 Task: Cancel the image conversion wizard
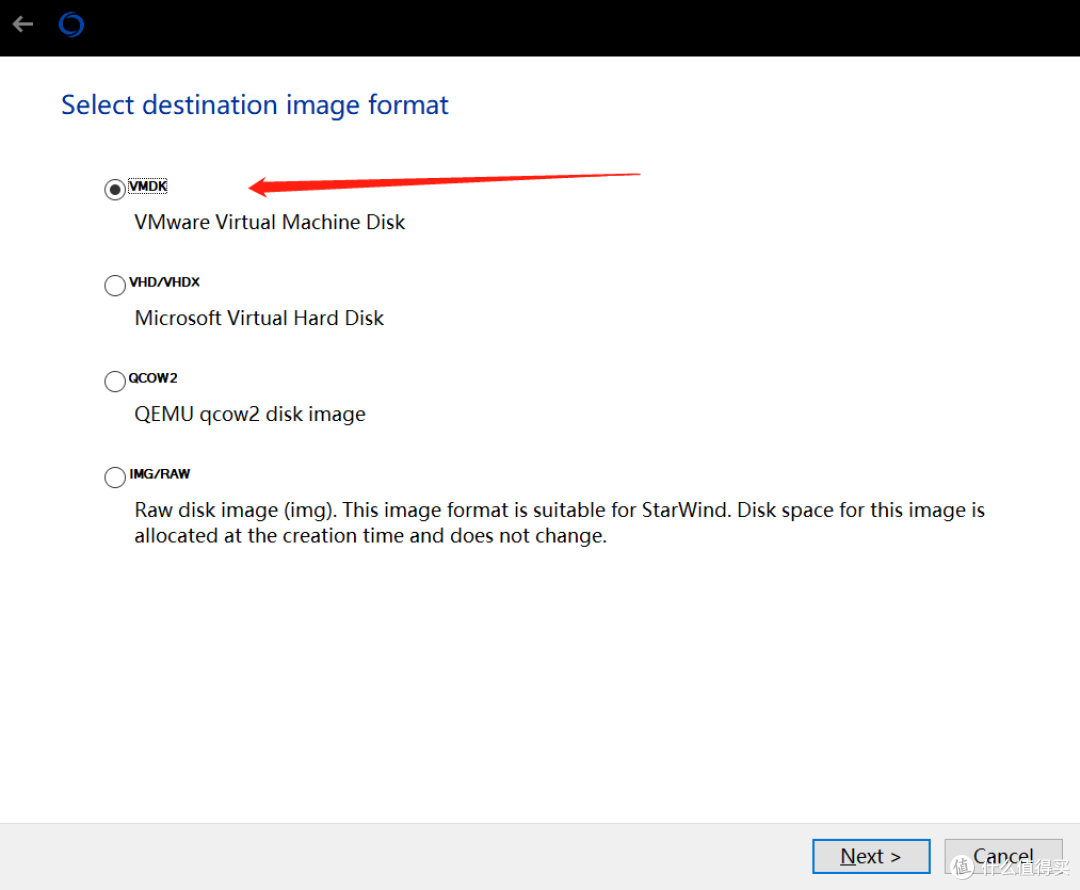[x=1002, y=856]
